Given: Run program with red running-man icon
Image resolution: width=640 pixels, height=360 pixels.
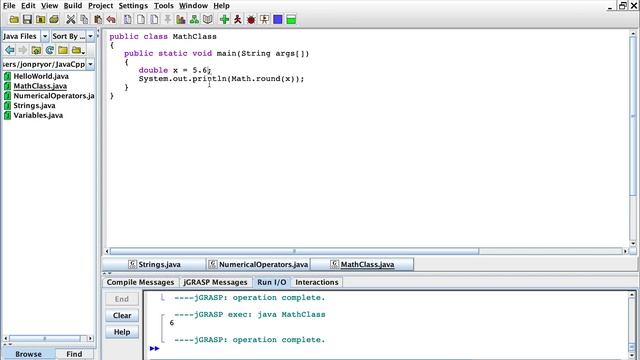Looking at the screenshot, I should [x=238, y=19].
